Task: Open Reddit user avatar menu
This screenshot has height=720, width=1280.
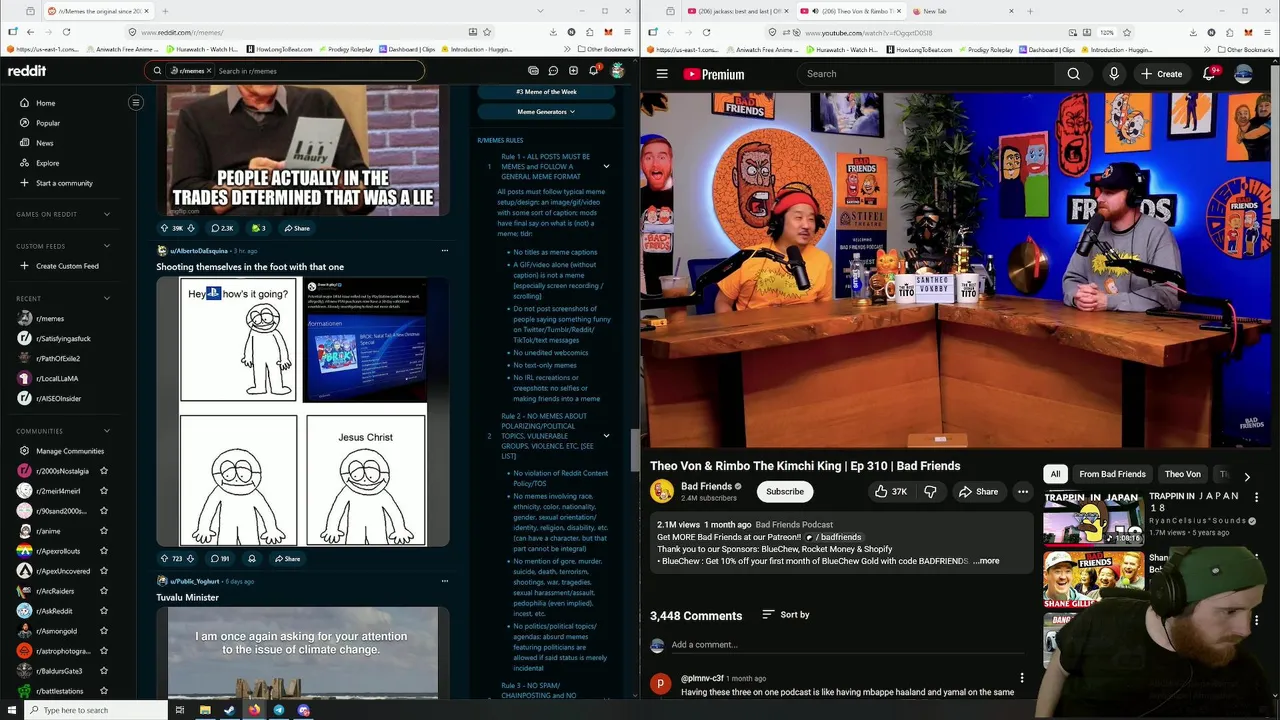Action: tap(618, 71)
